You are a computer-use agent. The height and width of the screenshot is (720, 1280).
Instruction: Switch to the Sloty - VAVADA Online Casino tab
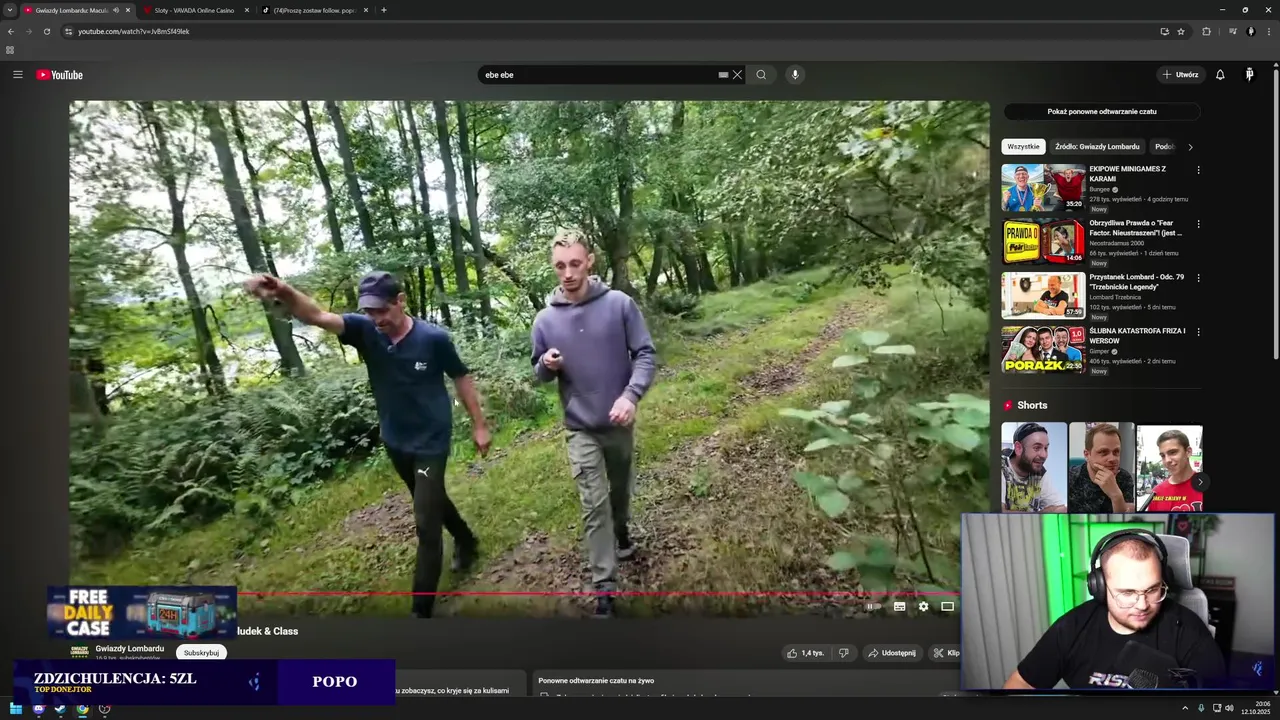(x=197, y=10)
